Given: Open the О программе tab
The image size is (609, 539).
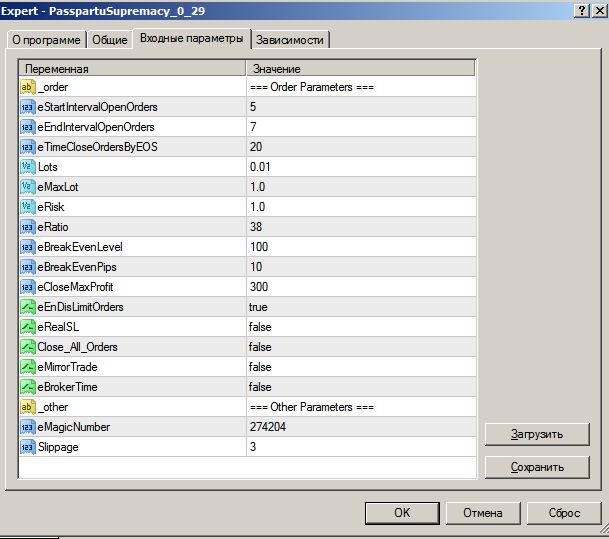Looking at the screenshot, I should click(x=46, y=40).
